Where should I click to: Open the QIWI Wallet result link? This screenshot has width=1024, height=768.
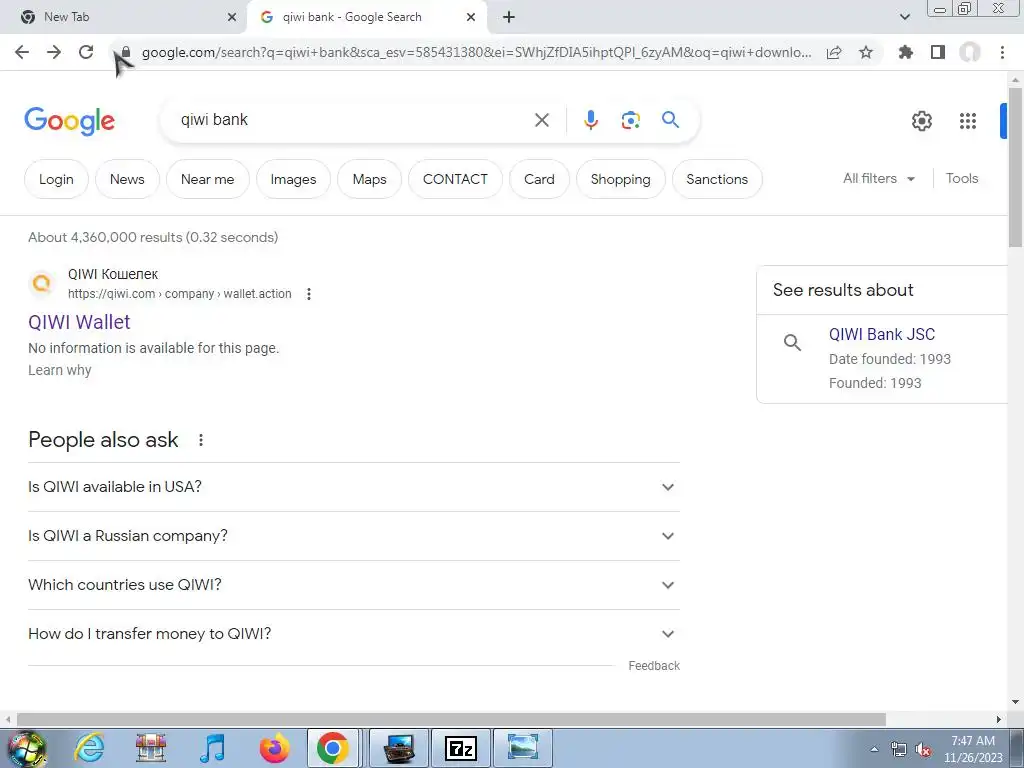[79, 322]
